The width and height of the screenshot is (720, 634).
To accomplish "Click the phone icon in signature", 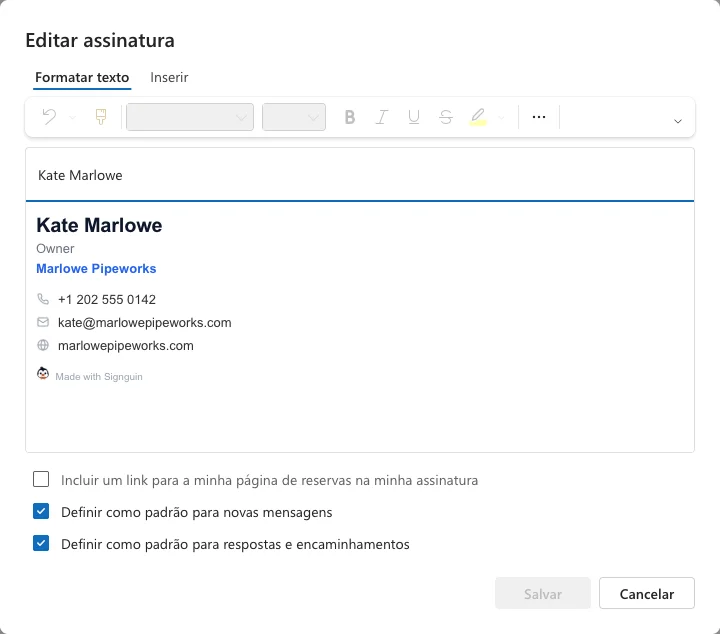I will 43,299.
